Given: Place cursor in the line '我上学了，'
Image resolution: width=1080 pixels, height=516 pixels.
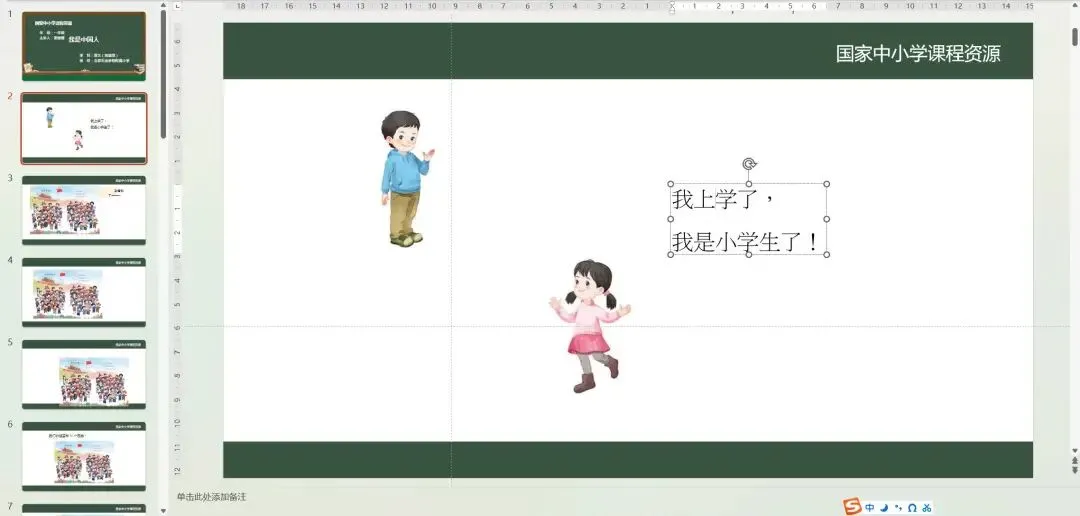Looking at the screenshot, I should 723,200.
